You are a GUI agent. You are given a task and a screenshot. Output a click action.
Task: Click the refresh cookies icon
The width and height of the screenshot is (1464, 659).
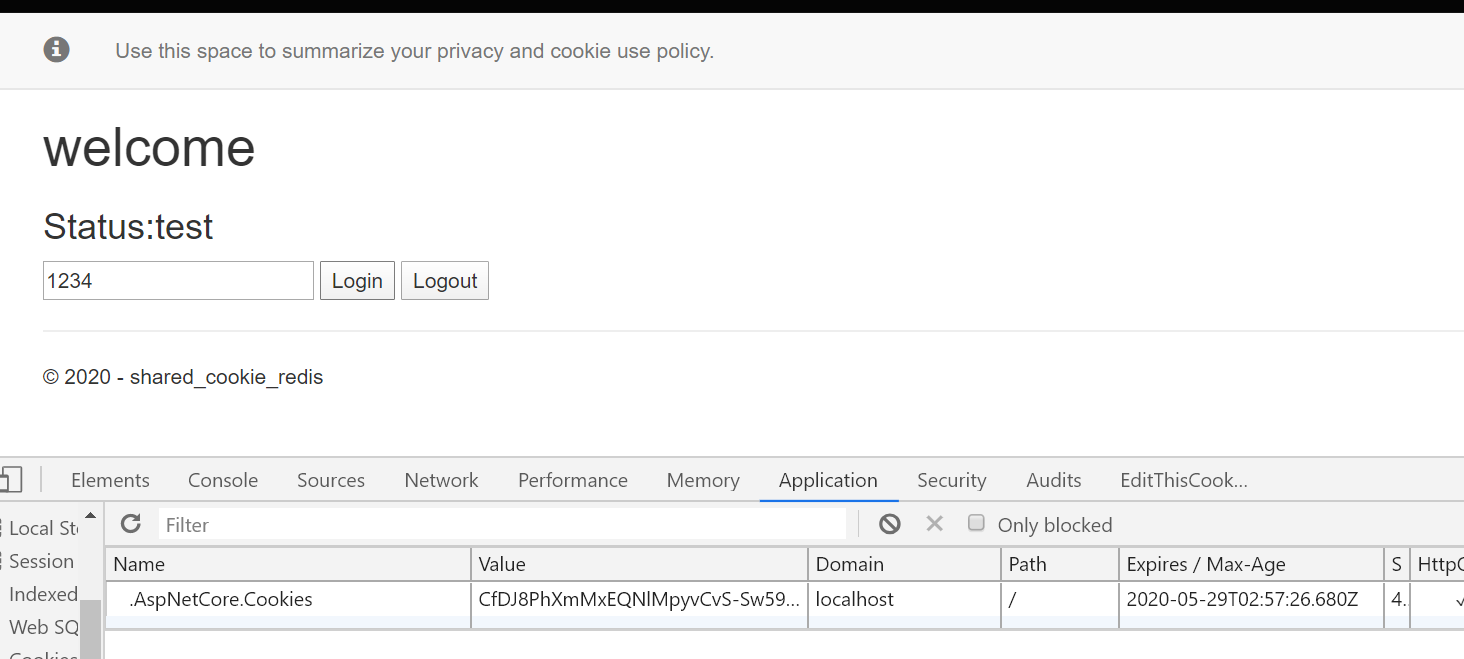click(131, 524)
